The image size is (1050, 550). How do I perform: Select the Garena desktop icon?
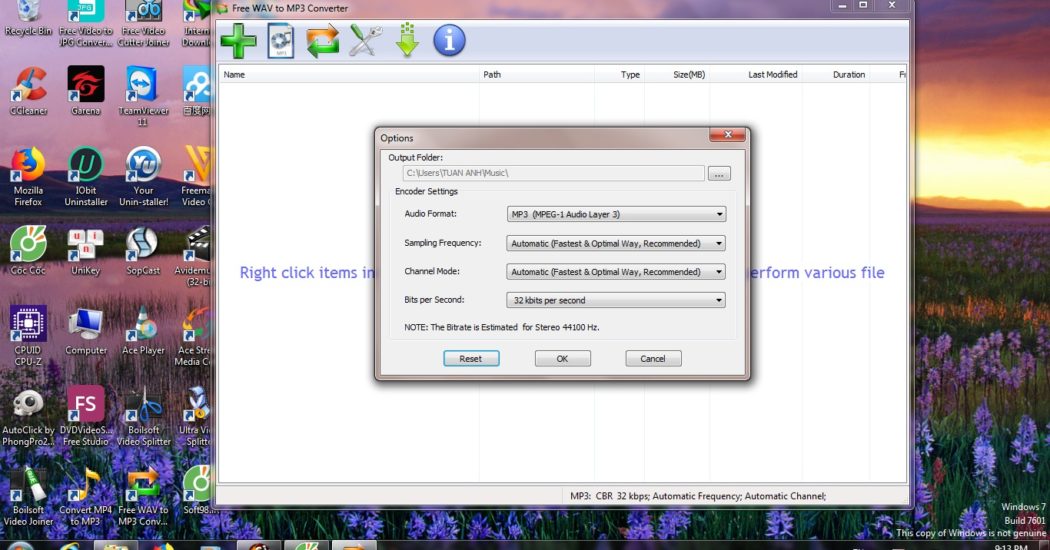pos(86,91)
